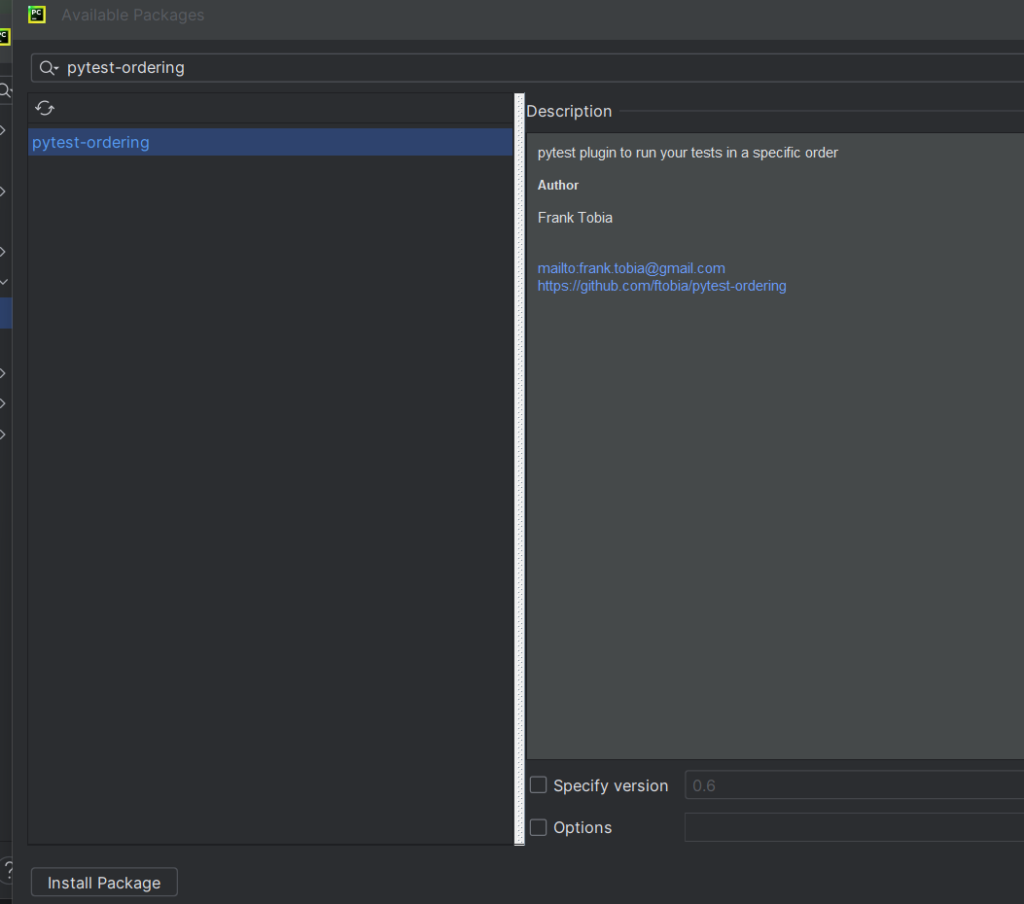Click the PyCharm logo in Available Packages title

tap(37, 14)
